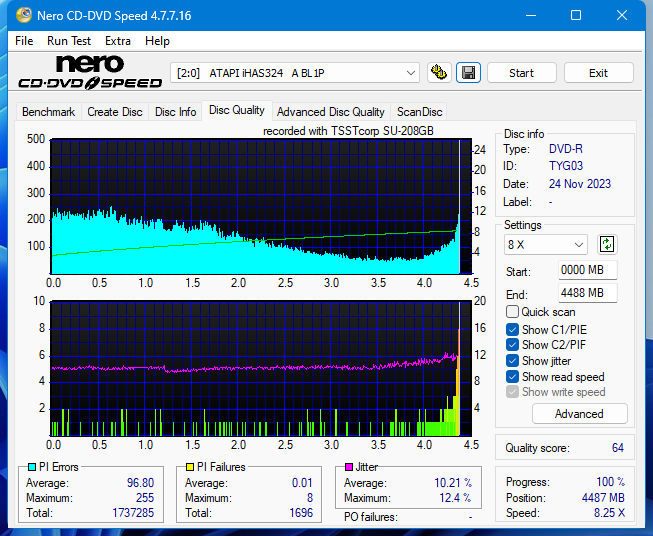This screenshot has width=653, height=536.
Task: Click PI Errors total 1737285
Action: click(x=133, y=513)
